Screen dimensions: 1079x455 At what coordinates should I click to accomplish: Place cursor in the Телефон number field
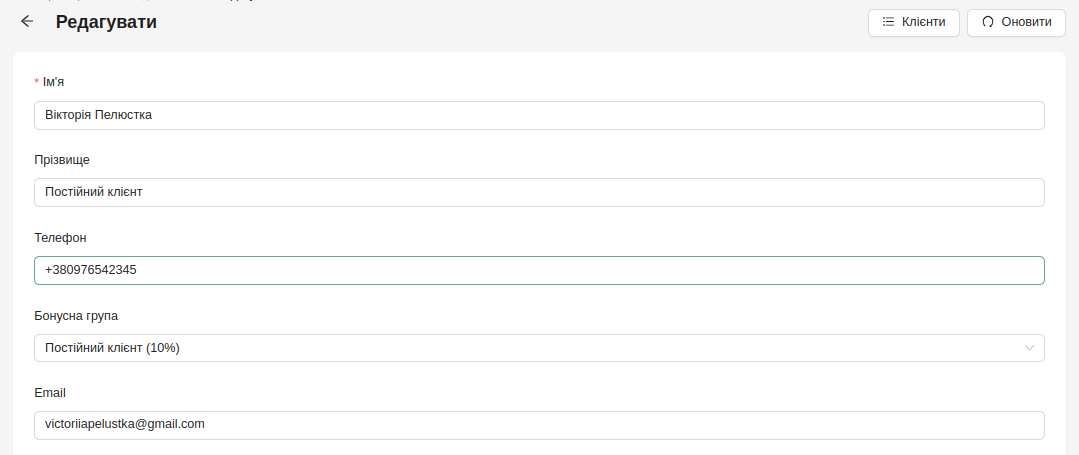539,271
